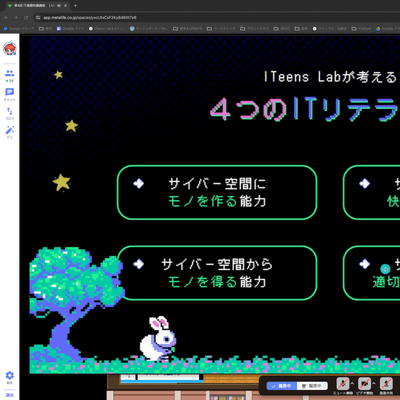The height and width of the screenshot is (400, 400).
Task: Open the Podcast bookmark folder
Action: (x=362, y=29)
